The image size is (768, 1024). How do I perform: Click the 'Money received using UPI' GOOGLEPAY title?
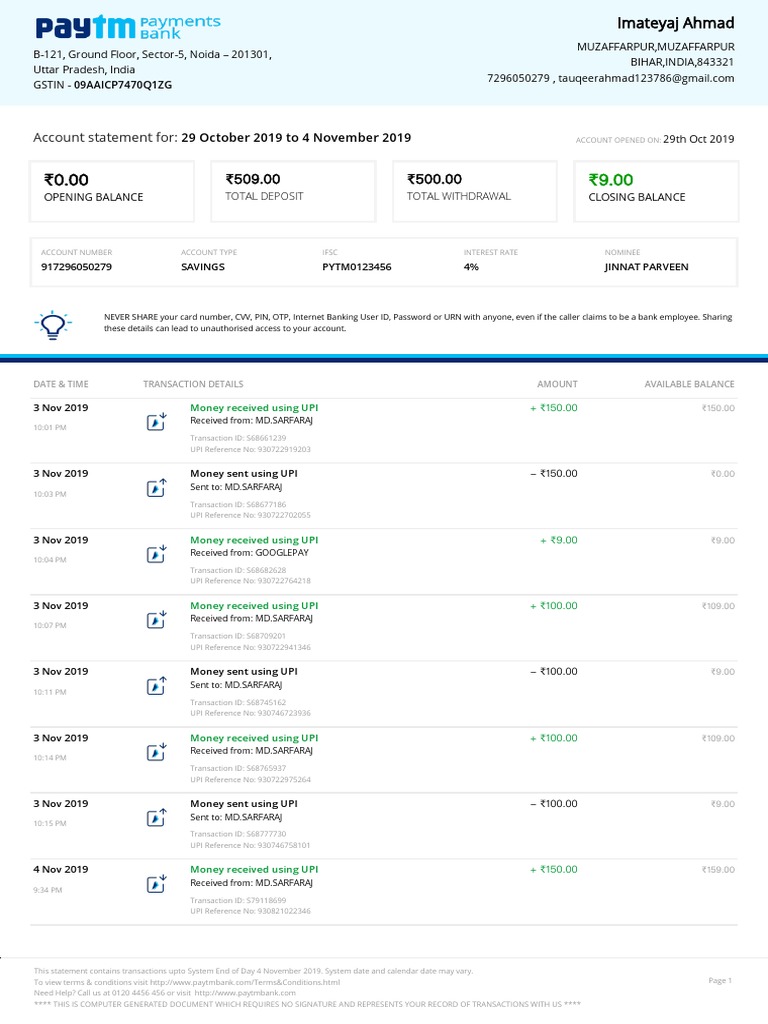(254, 540)
